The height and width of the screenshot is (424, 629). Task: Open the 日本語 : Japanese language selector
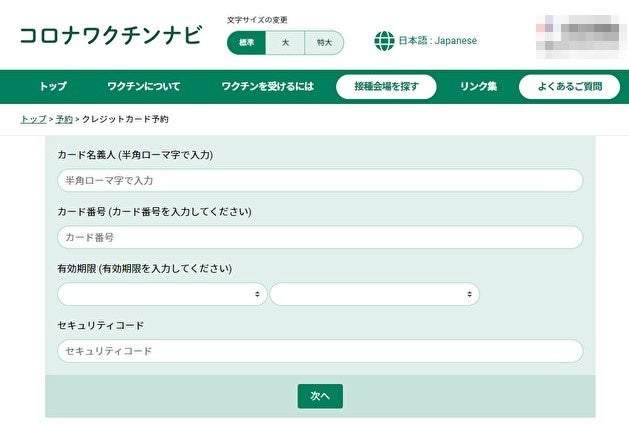pos(437,41)
